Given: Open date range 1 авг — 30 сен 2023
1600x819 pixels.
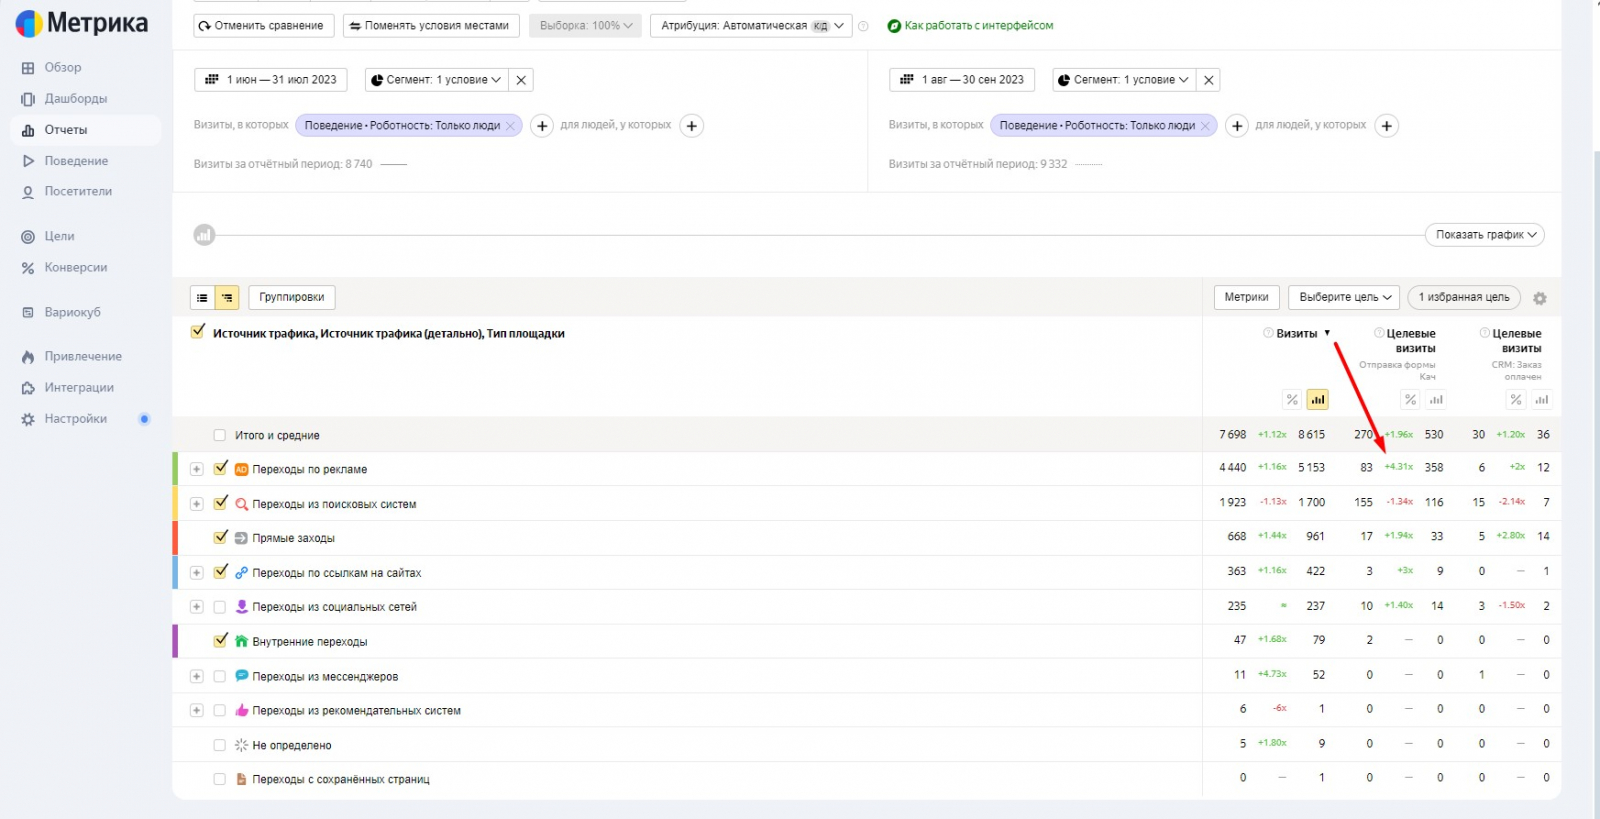Looking at the screenshot, I should [x=962, y=80].
